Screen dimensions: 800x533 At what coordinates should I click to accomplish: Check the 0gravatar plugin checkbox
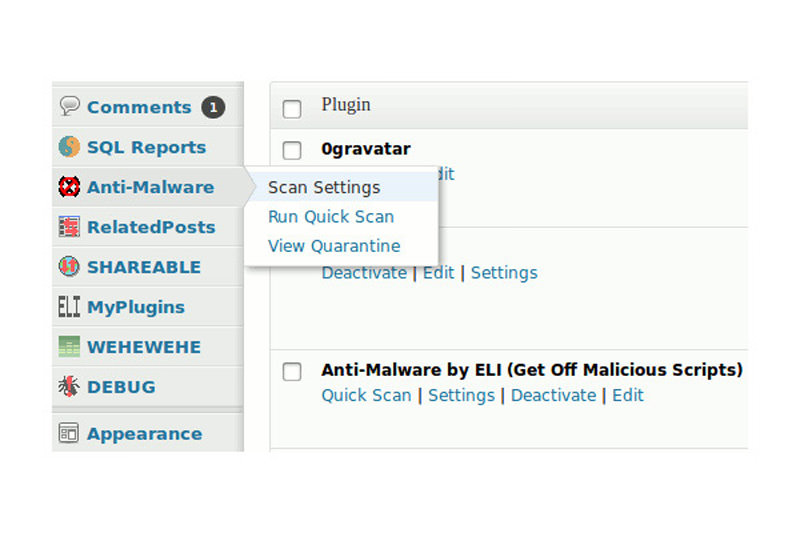pyautogui.click(x=292, y=150)
